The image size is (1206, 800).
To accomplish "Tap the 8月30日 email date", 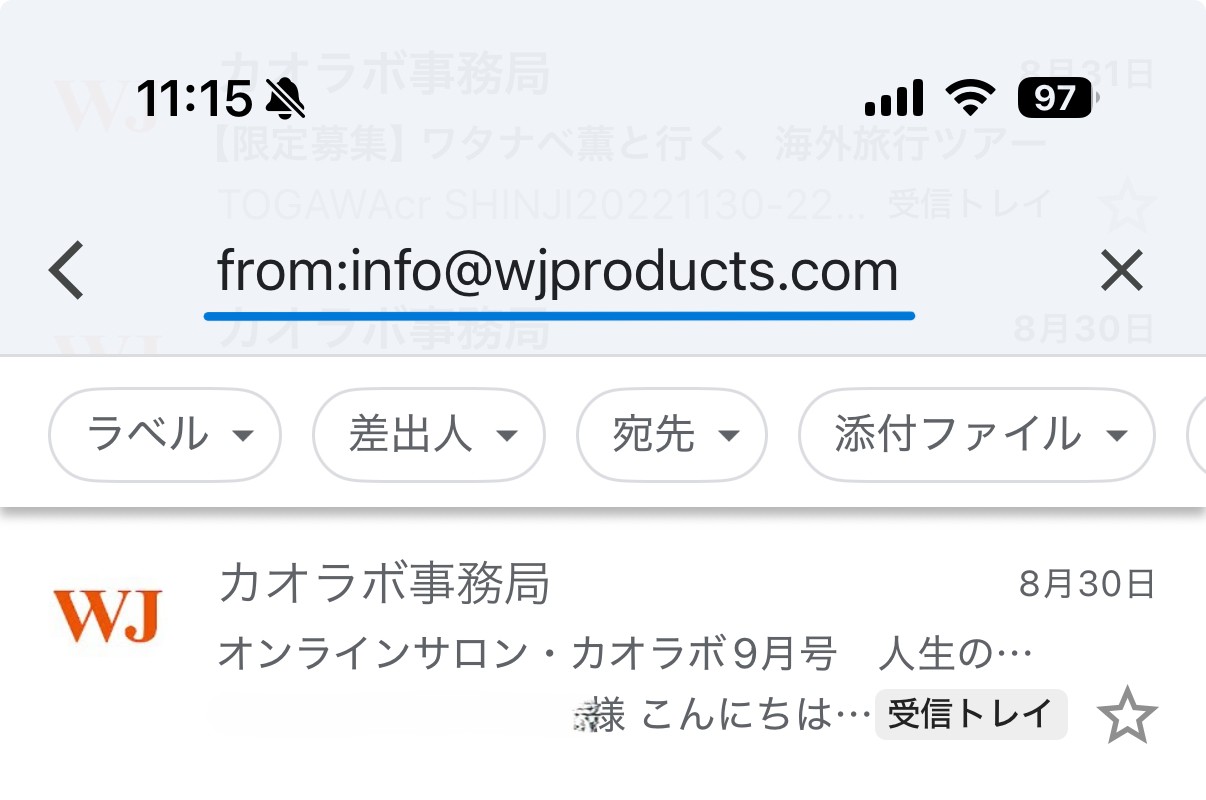I will coord(1086,584).
